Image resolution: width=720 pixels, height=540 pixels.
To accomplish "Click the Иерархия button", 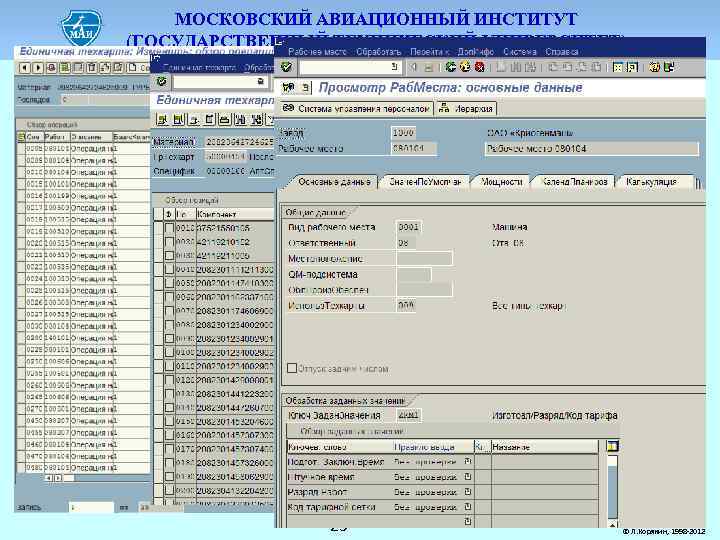I will (466, 108).
